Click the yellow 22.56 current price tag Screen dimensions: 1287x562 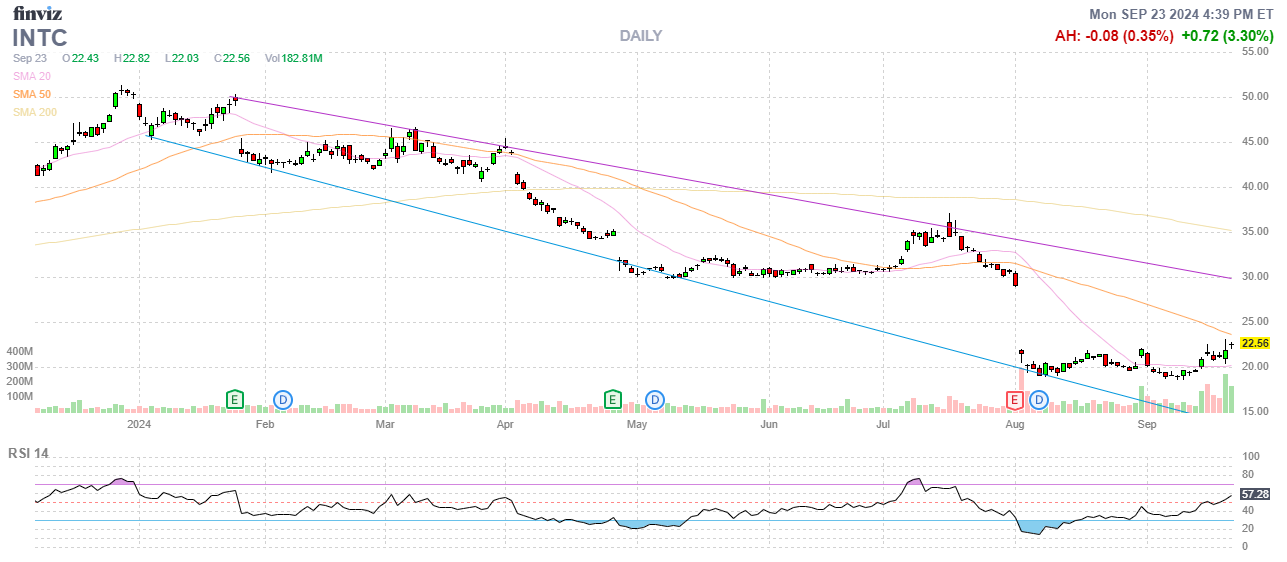(1254, 343)
